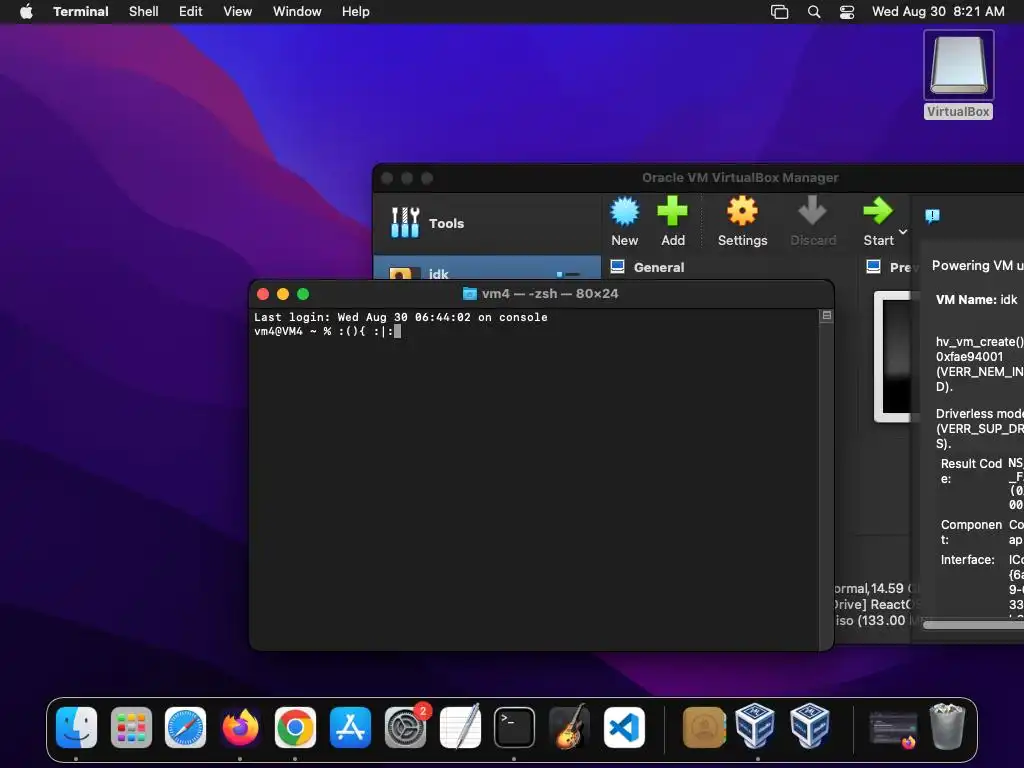Click first VirtualBox icon in the Dock
The width and height of the screenshot is (1024, 768).
click(x=755, y=728)
